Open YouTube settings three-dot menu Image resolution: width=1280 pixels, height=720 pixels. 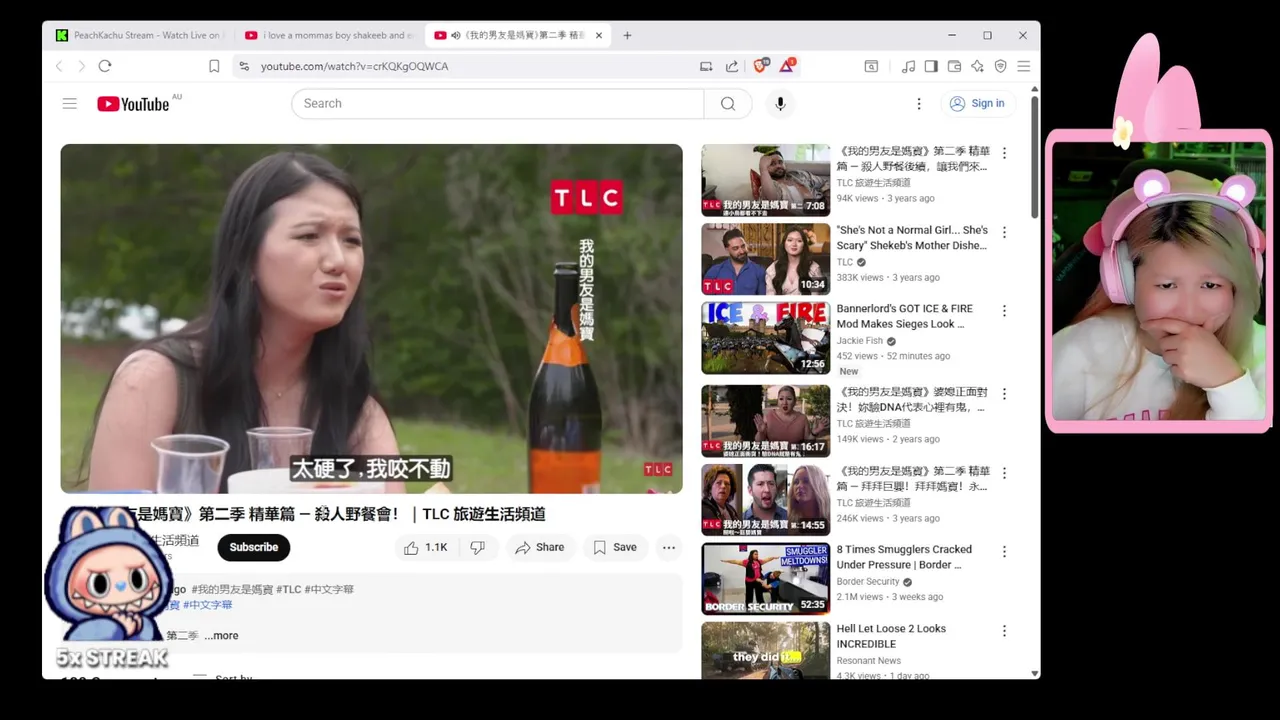[x=919, y=104]
